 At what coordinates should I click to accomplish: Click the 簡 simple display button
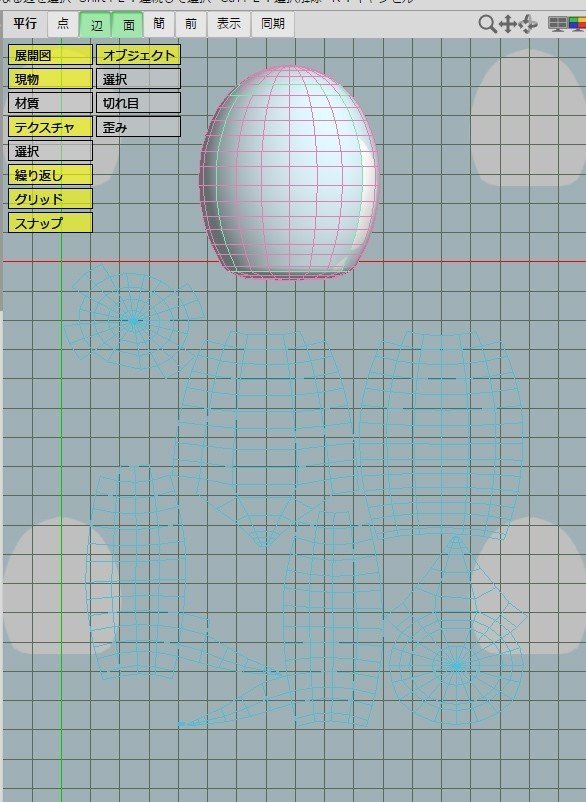[x=159, y=24]
